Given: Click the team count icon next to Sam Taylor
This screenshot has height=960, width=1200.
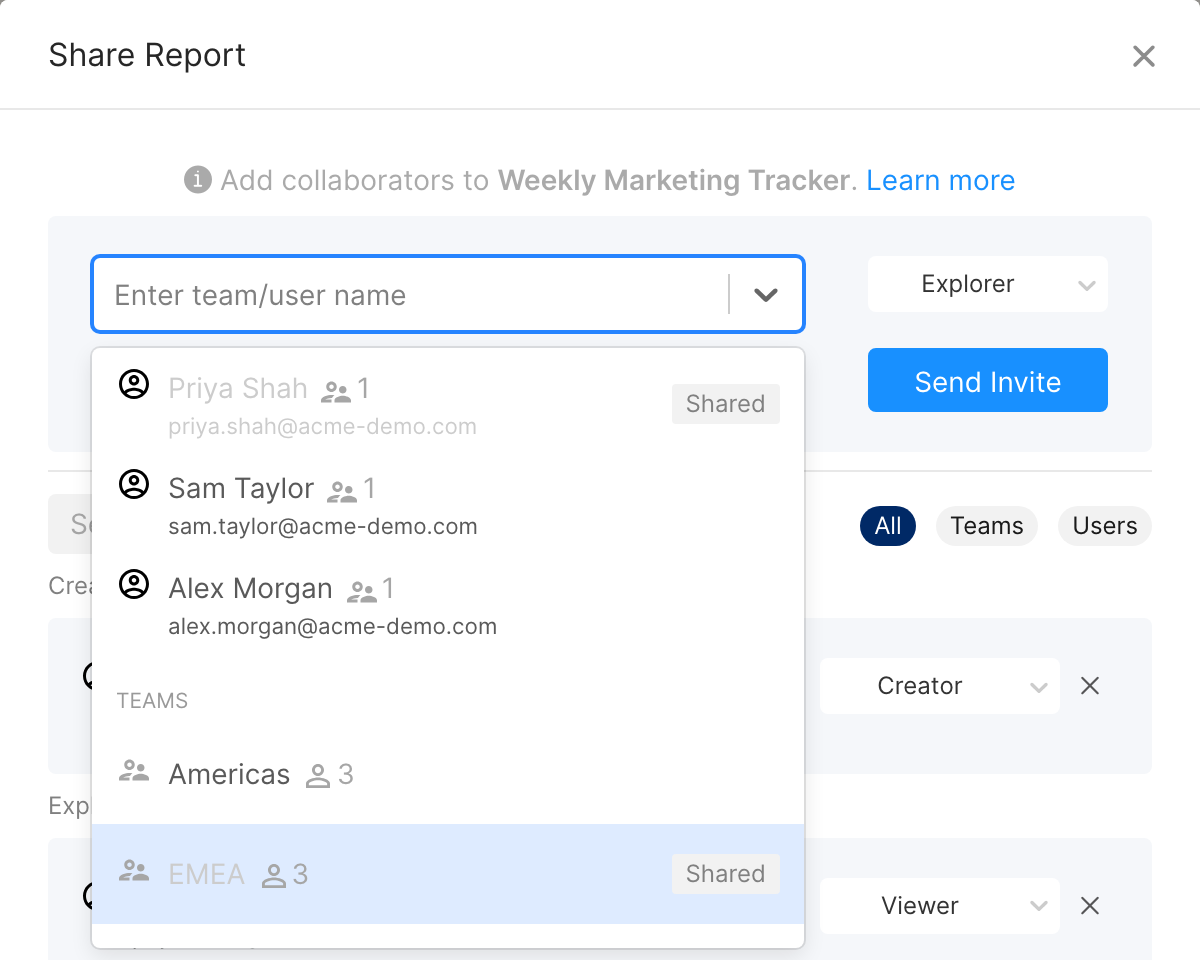Looking at the screenshot, I should pyautogui.click(x=342, y=491).
